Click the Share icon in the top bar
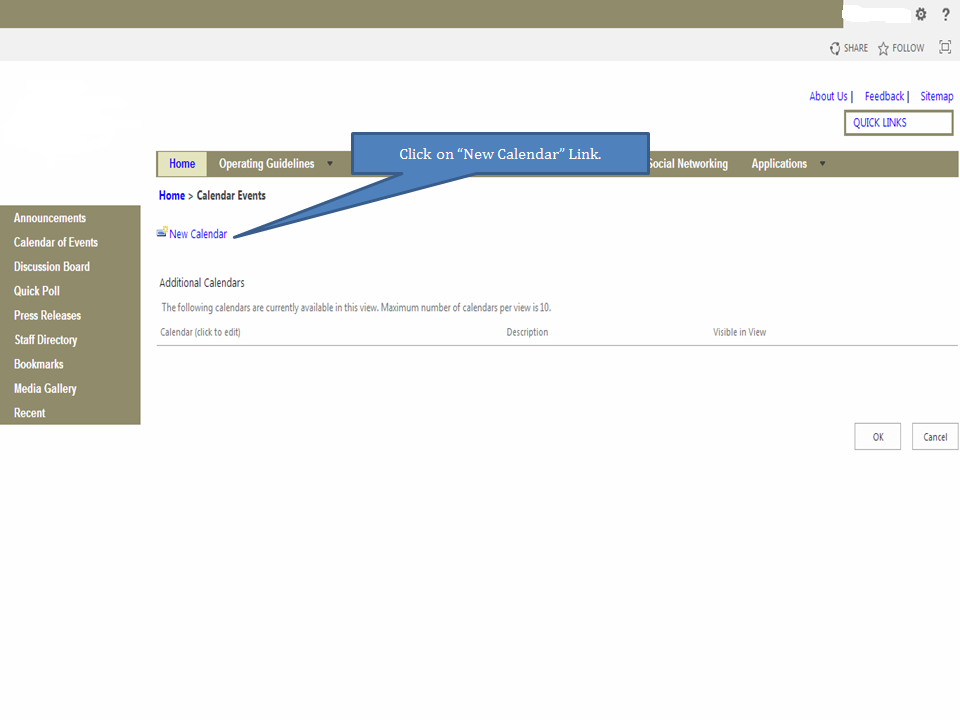 pos(836,48)
